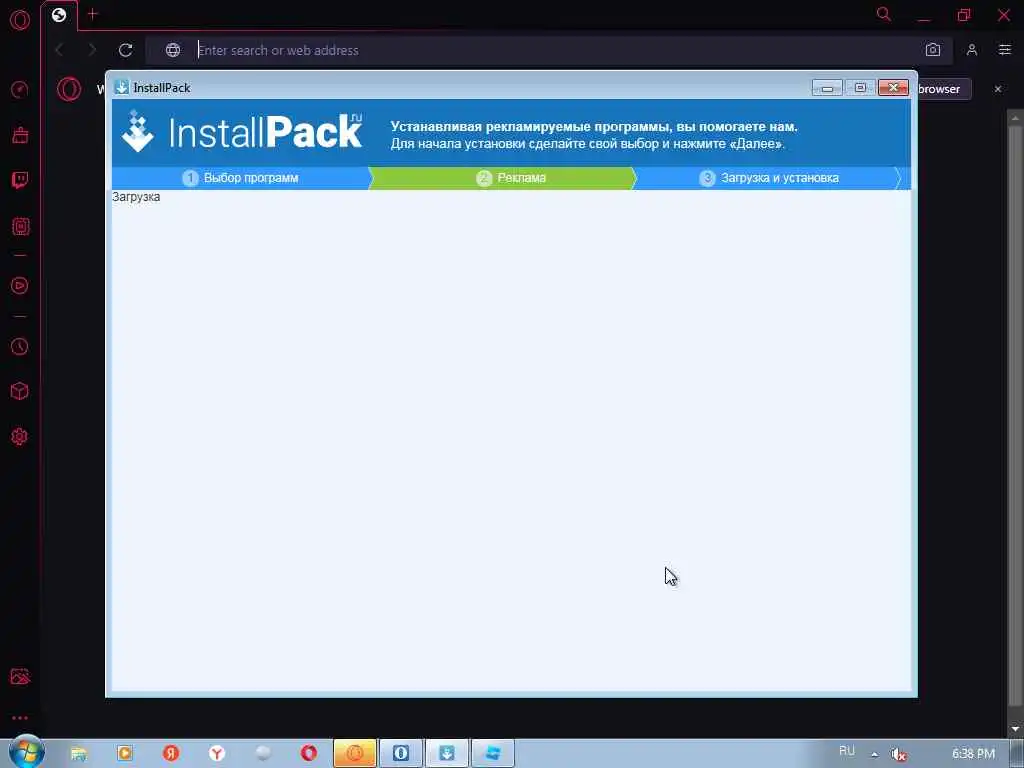Go forward with the browser forward arrow
Image resolution: width=1024 pixels, height=768 pixels.
click(92, 50)
